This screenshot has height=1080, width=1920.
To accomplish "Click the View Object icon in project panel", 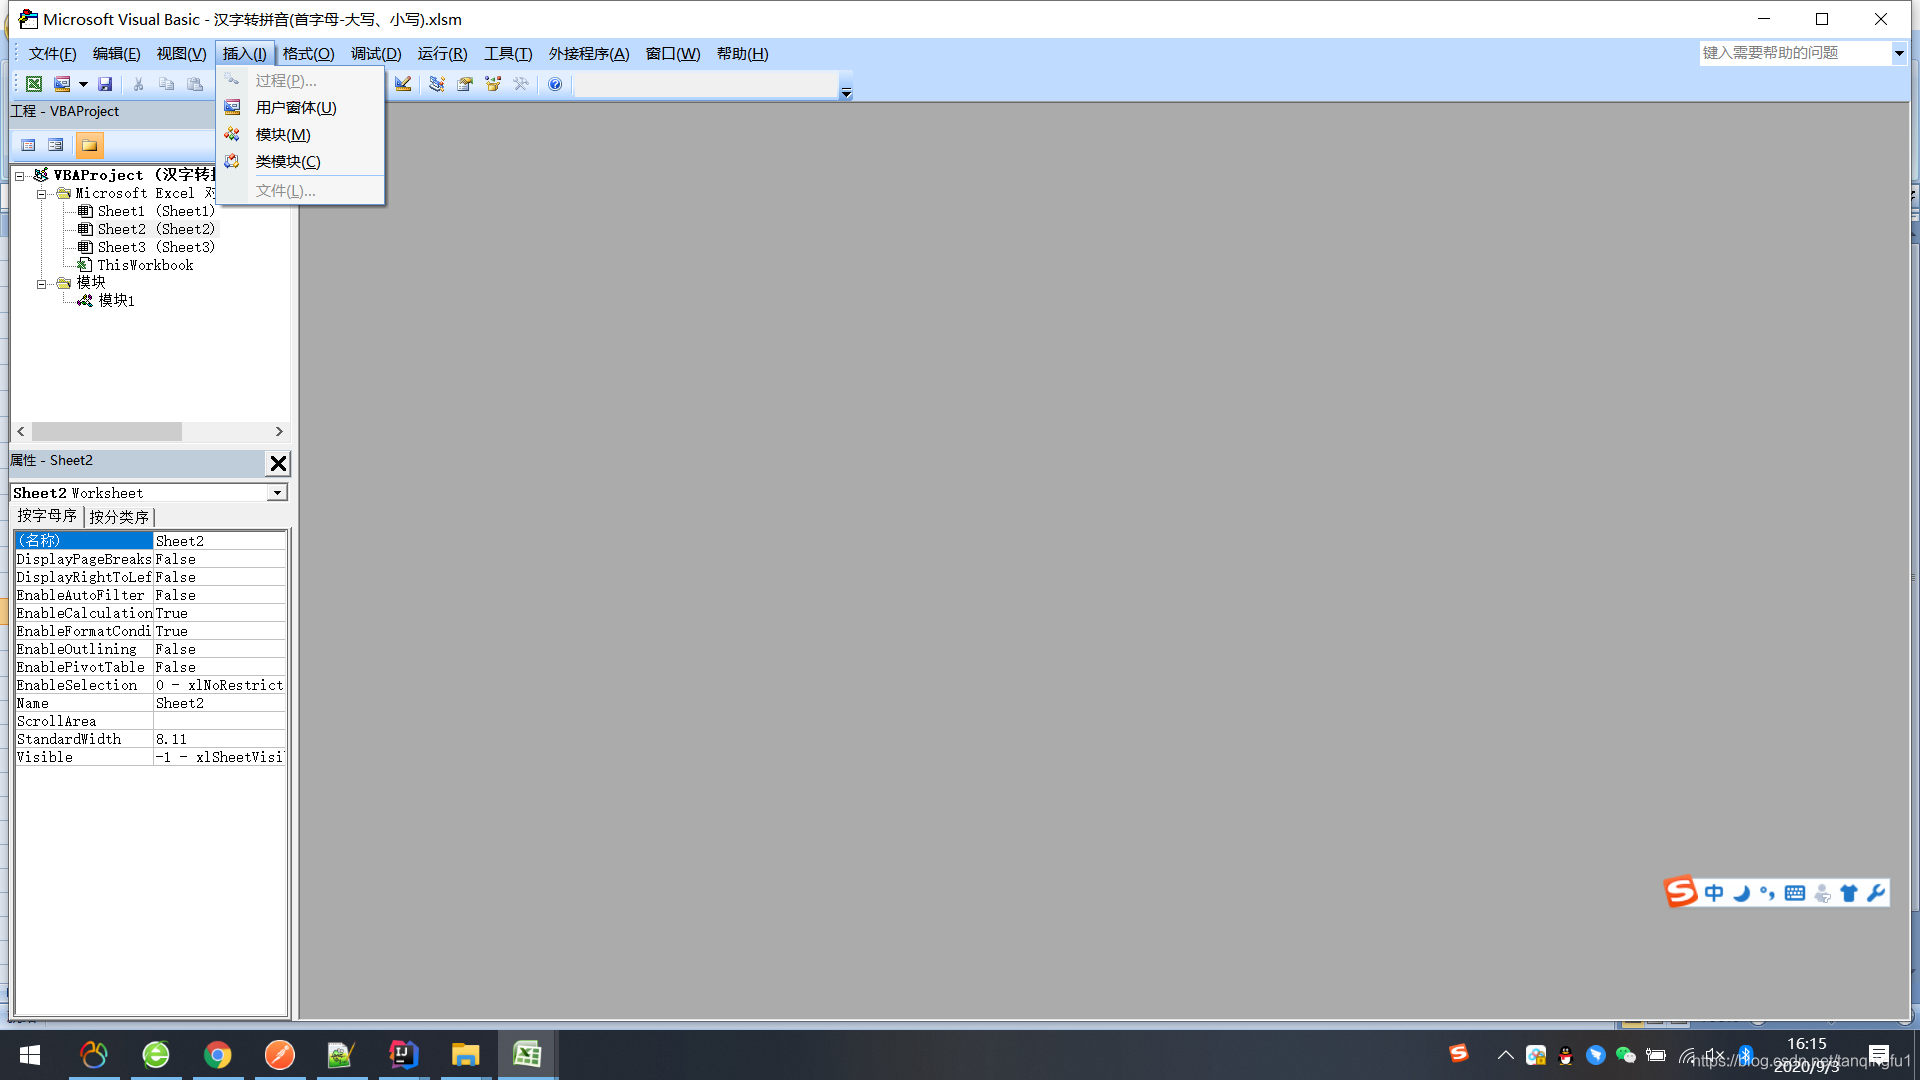I will point(56,145).
